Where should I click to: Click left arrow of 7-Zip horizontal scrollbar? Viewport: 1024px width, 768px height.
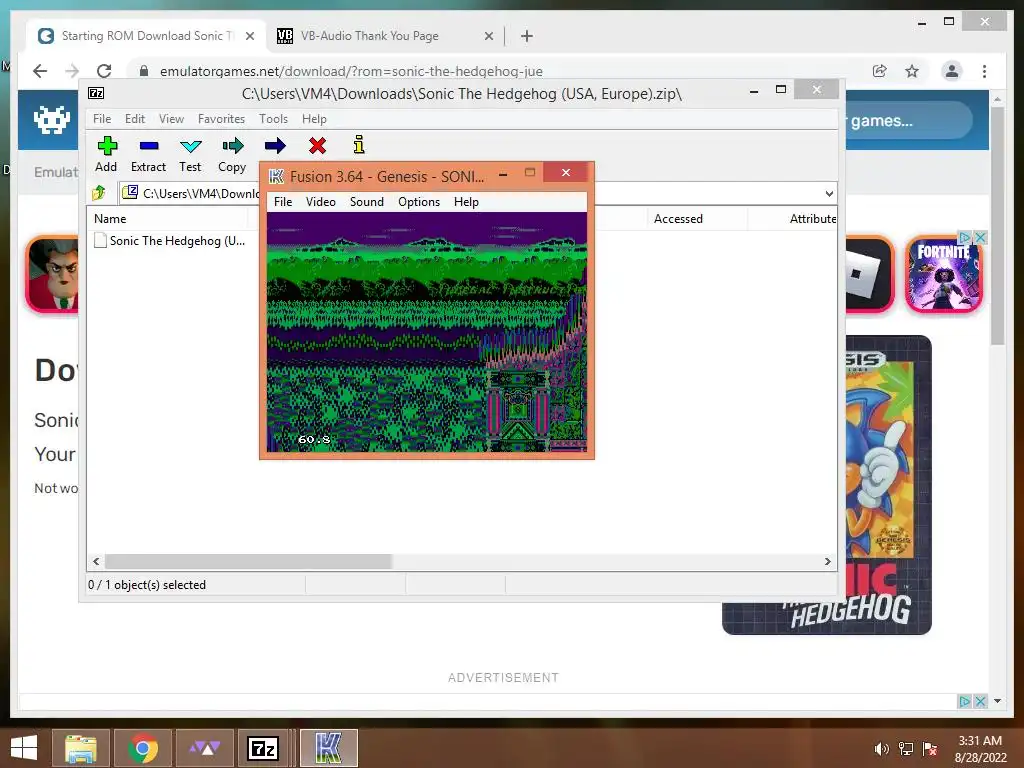coord(97,562)
